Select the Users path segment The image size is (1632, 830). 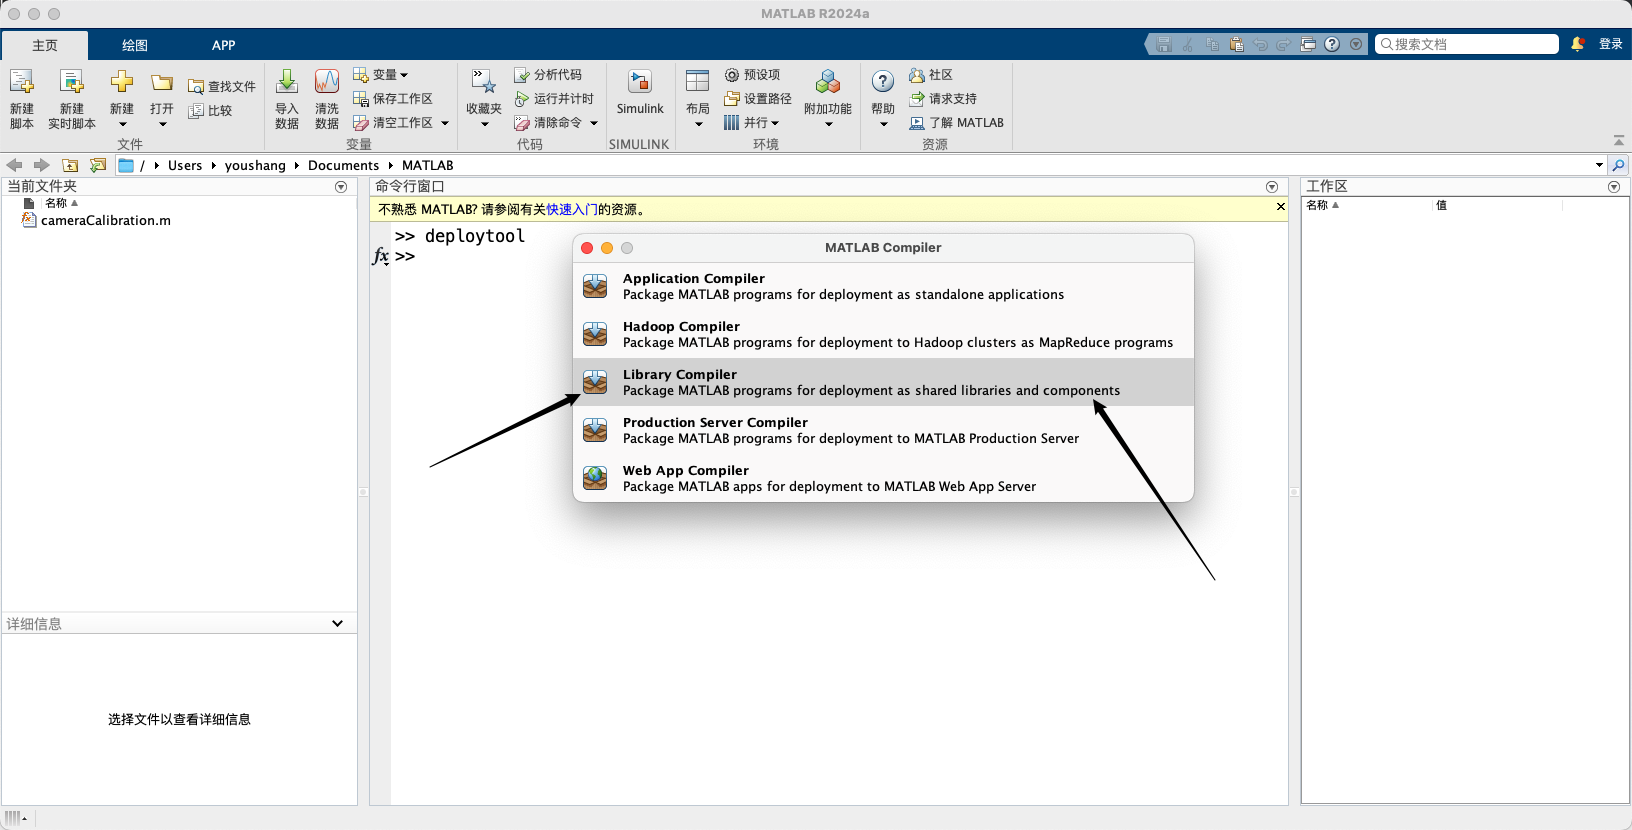pos(185,165)
